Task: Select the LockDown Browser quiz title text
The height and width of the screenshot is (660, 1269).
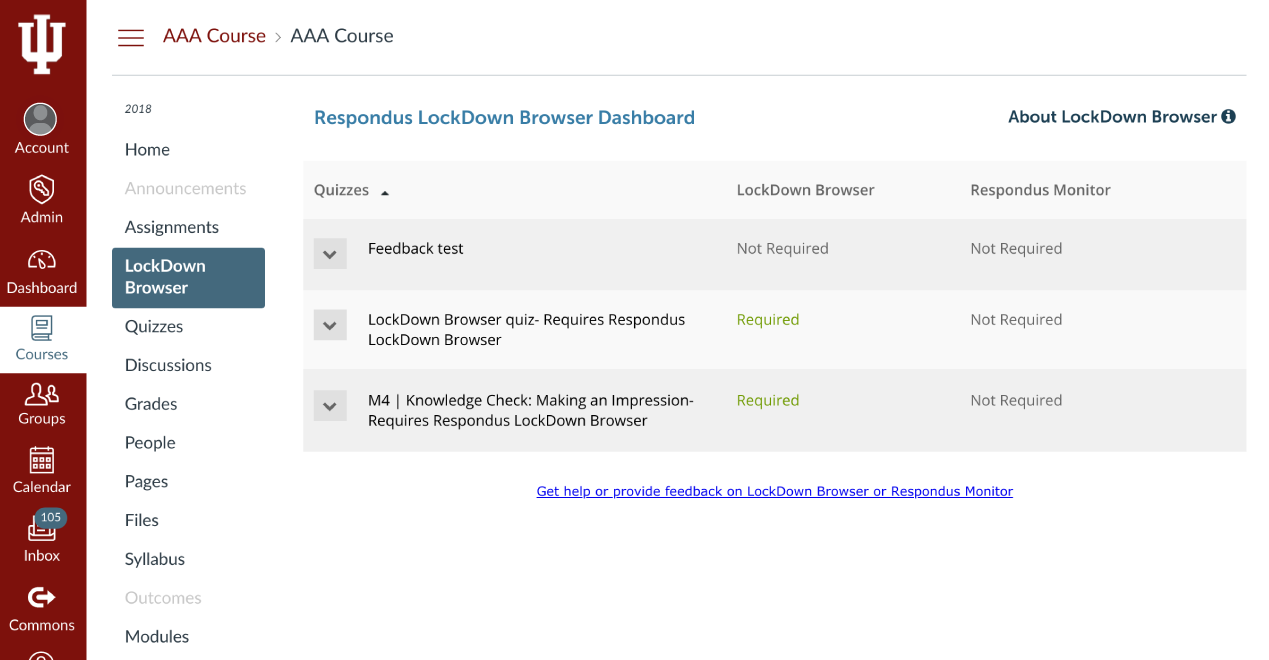Action: coord(527,330)
